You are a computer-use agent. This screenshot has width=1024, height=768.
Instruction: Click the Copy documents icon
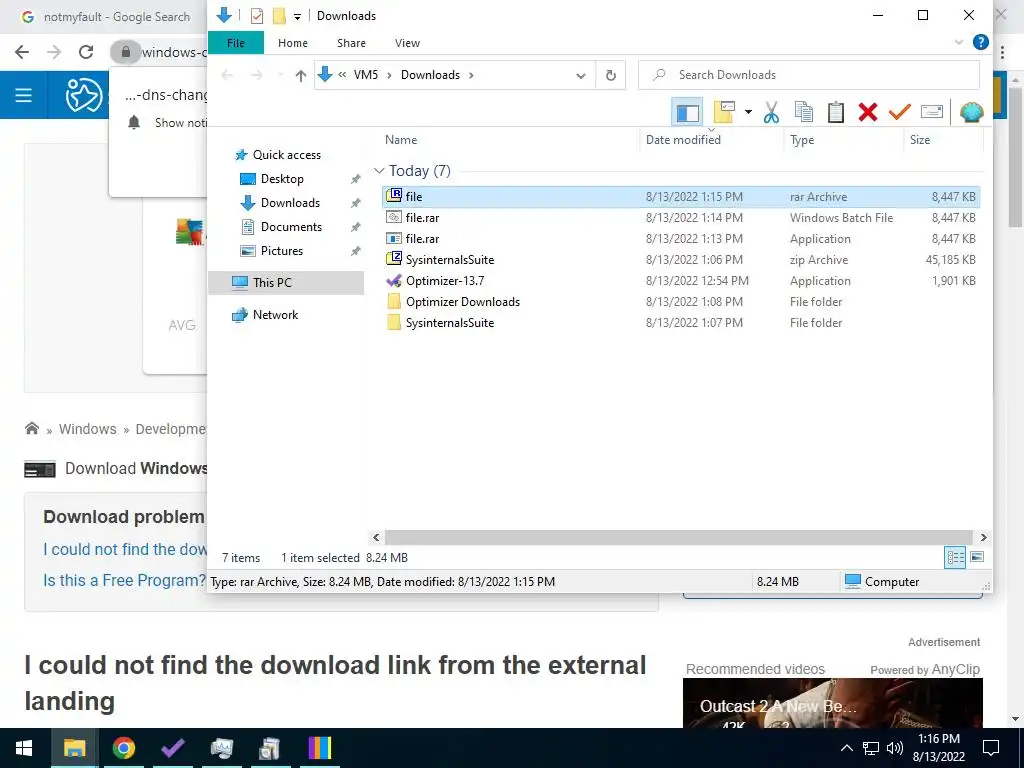(x=803, y=112)
